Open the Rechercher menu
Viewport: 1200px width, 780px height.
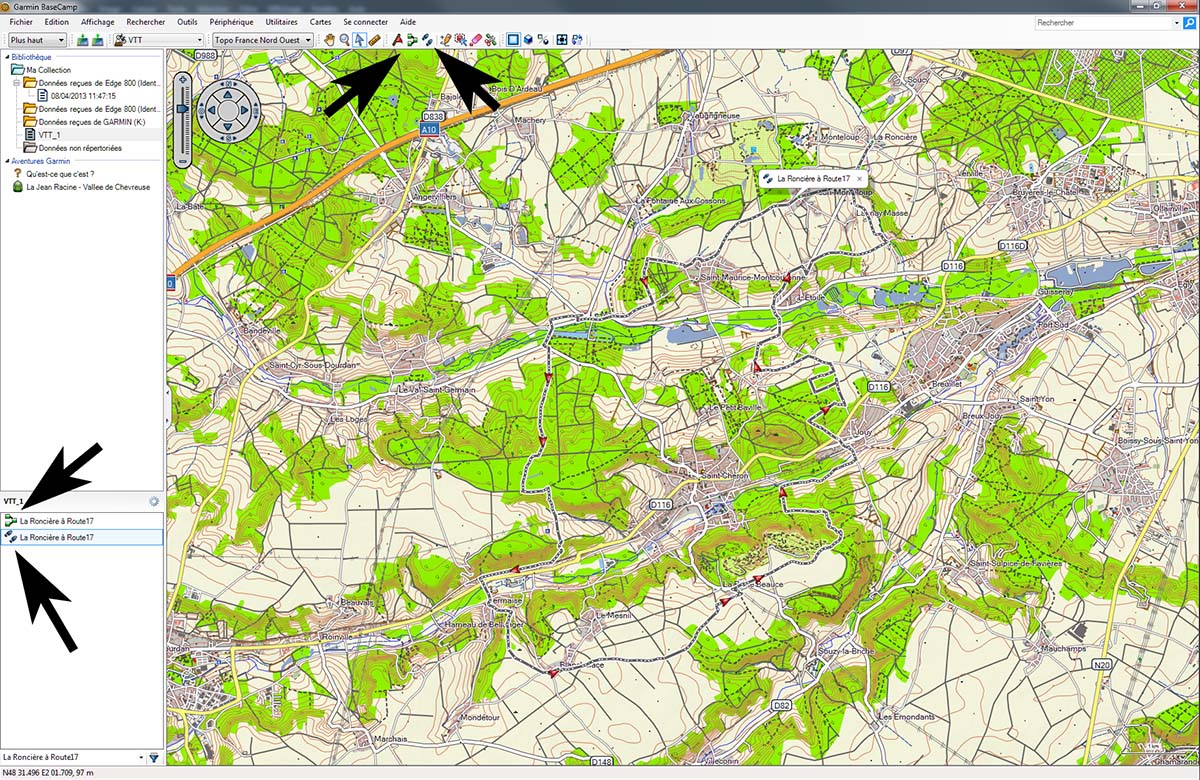[x=146, y=22]
